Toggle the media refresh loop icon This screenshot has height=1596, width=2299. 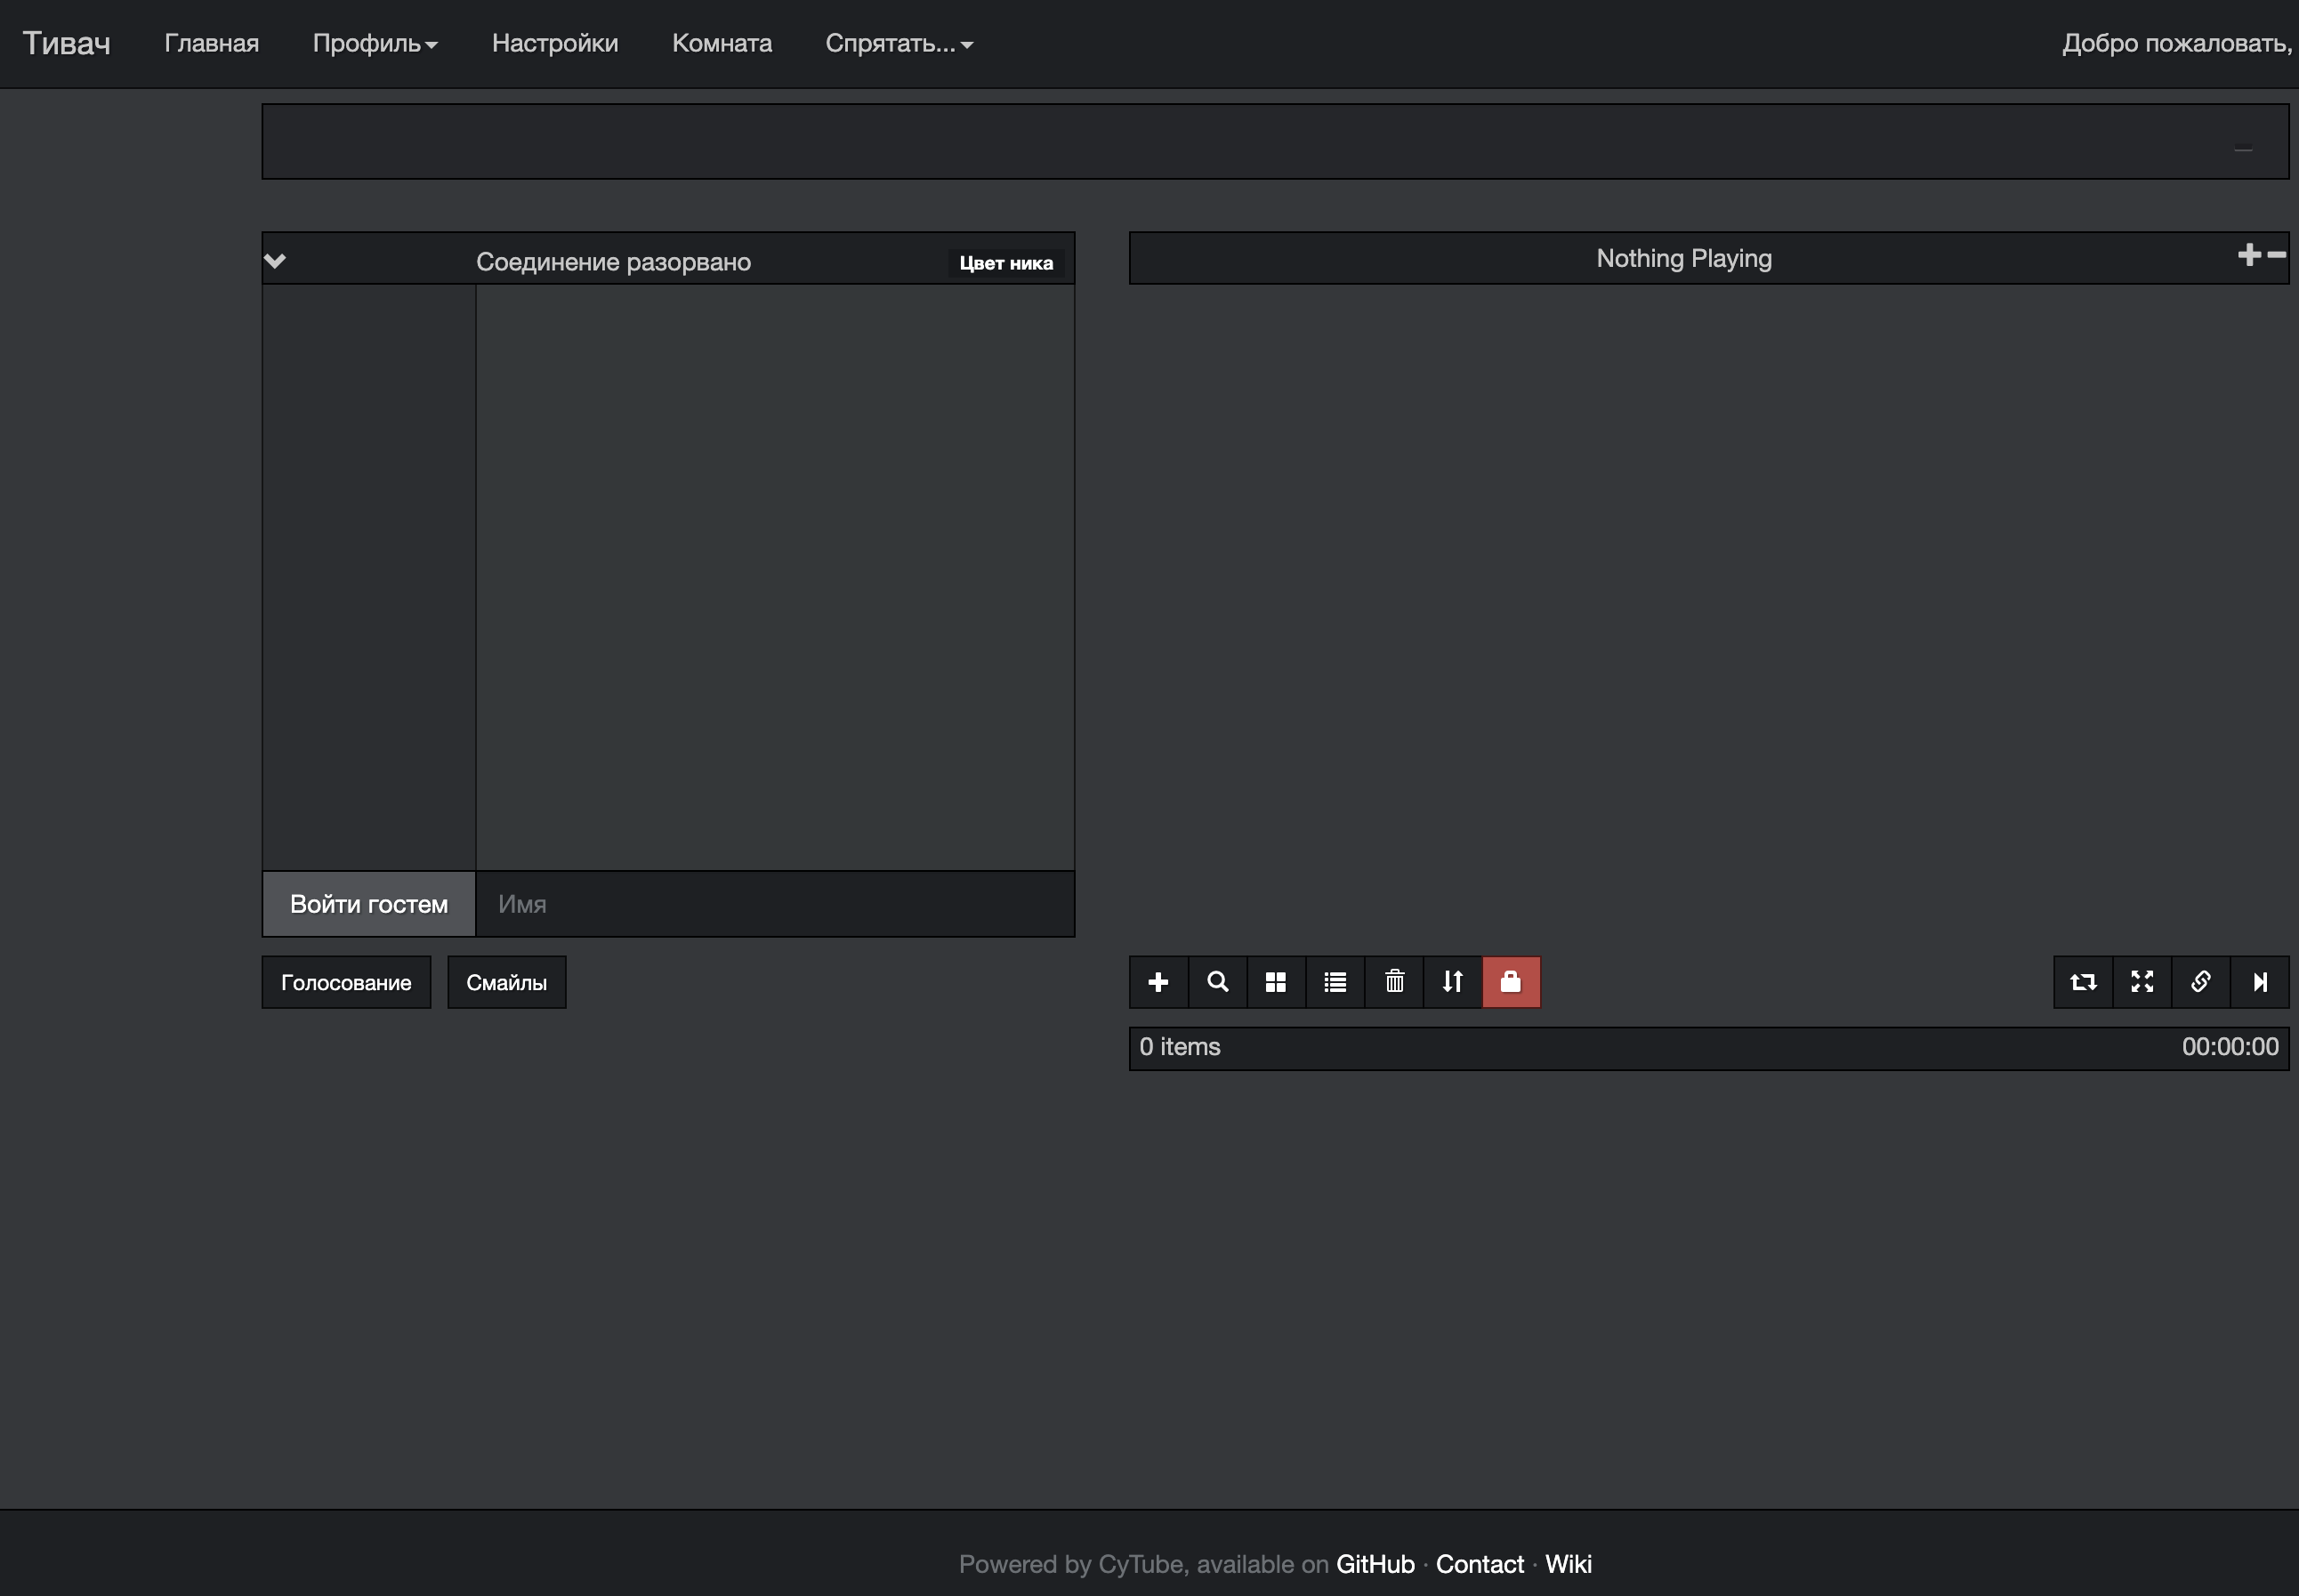[2083, 982]
